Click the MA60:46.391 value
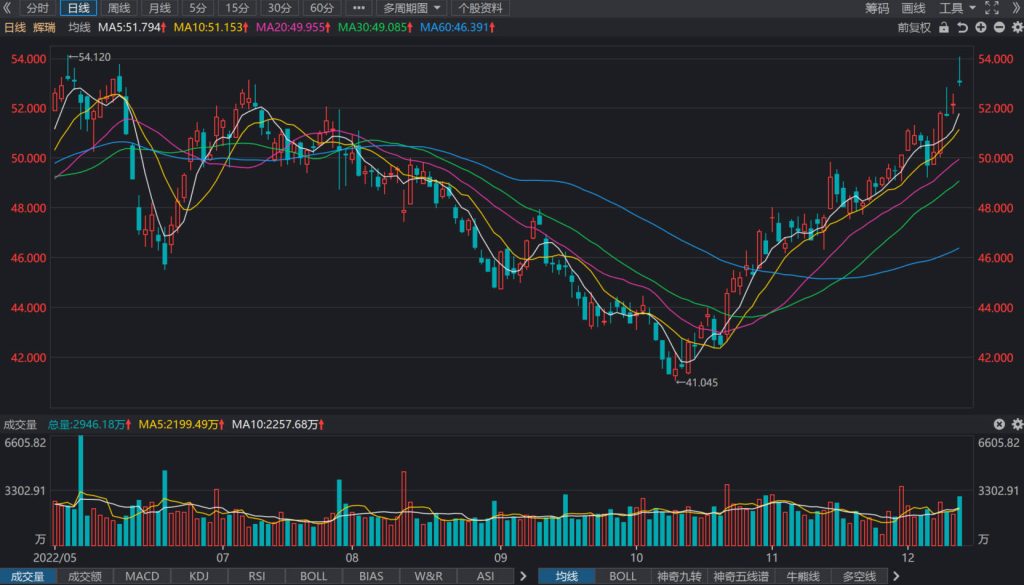 (457, 27)
